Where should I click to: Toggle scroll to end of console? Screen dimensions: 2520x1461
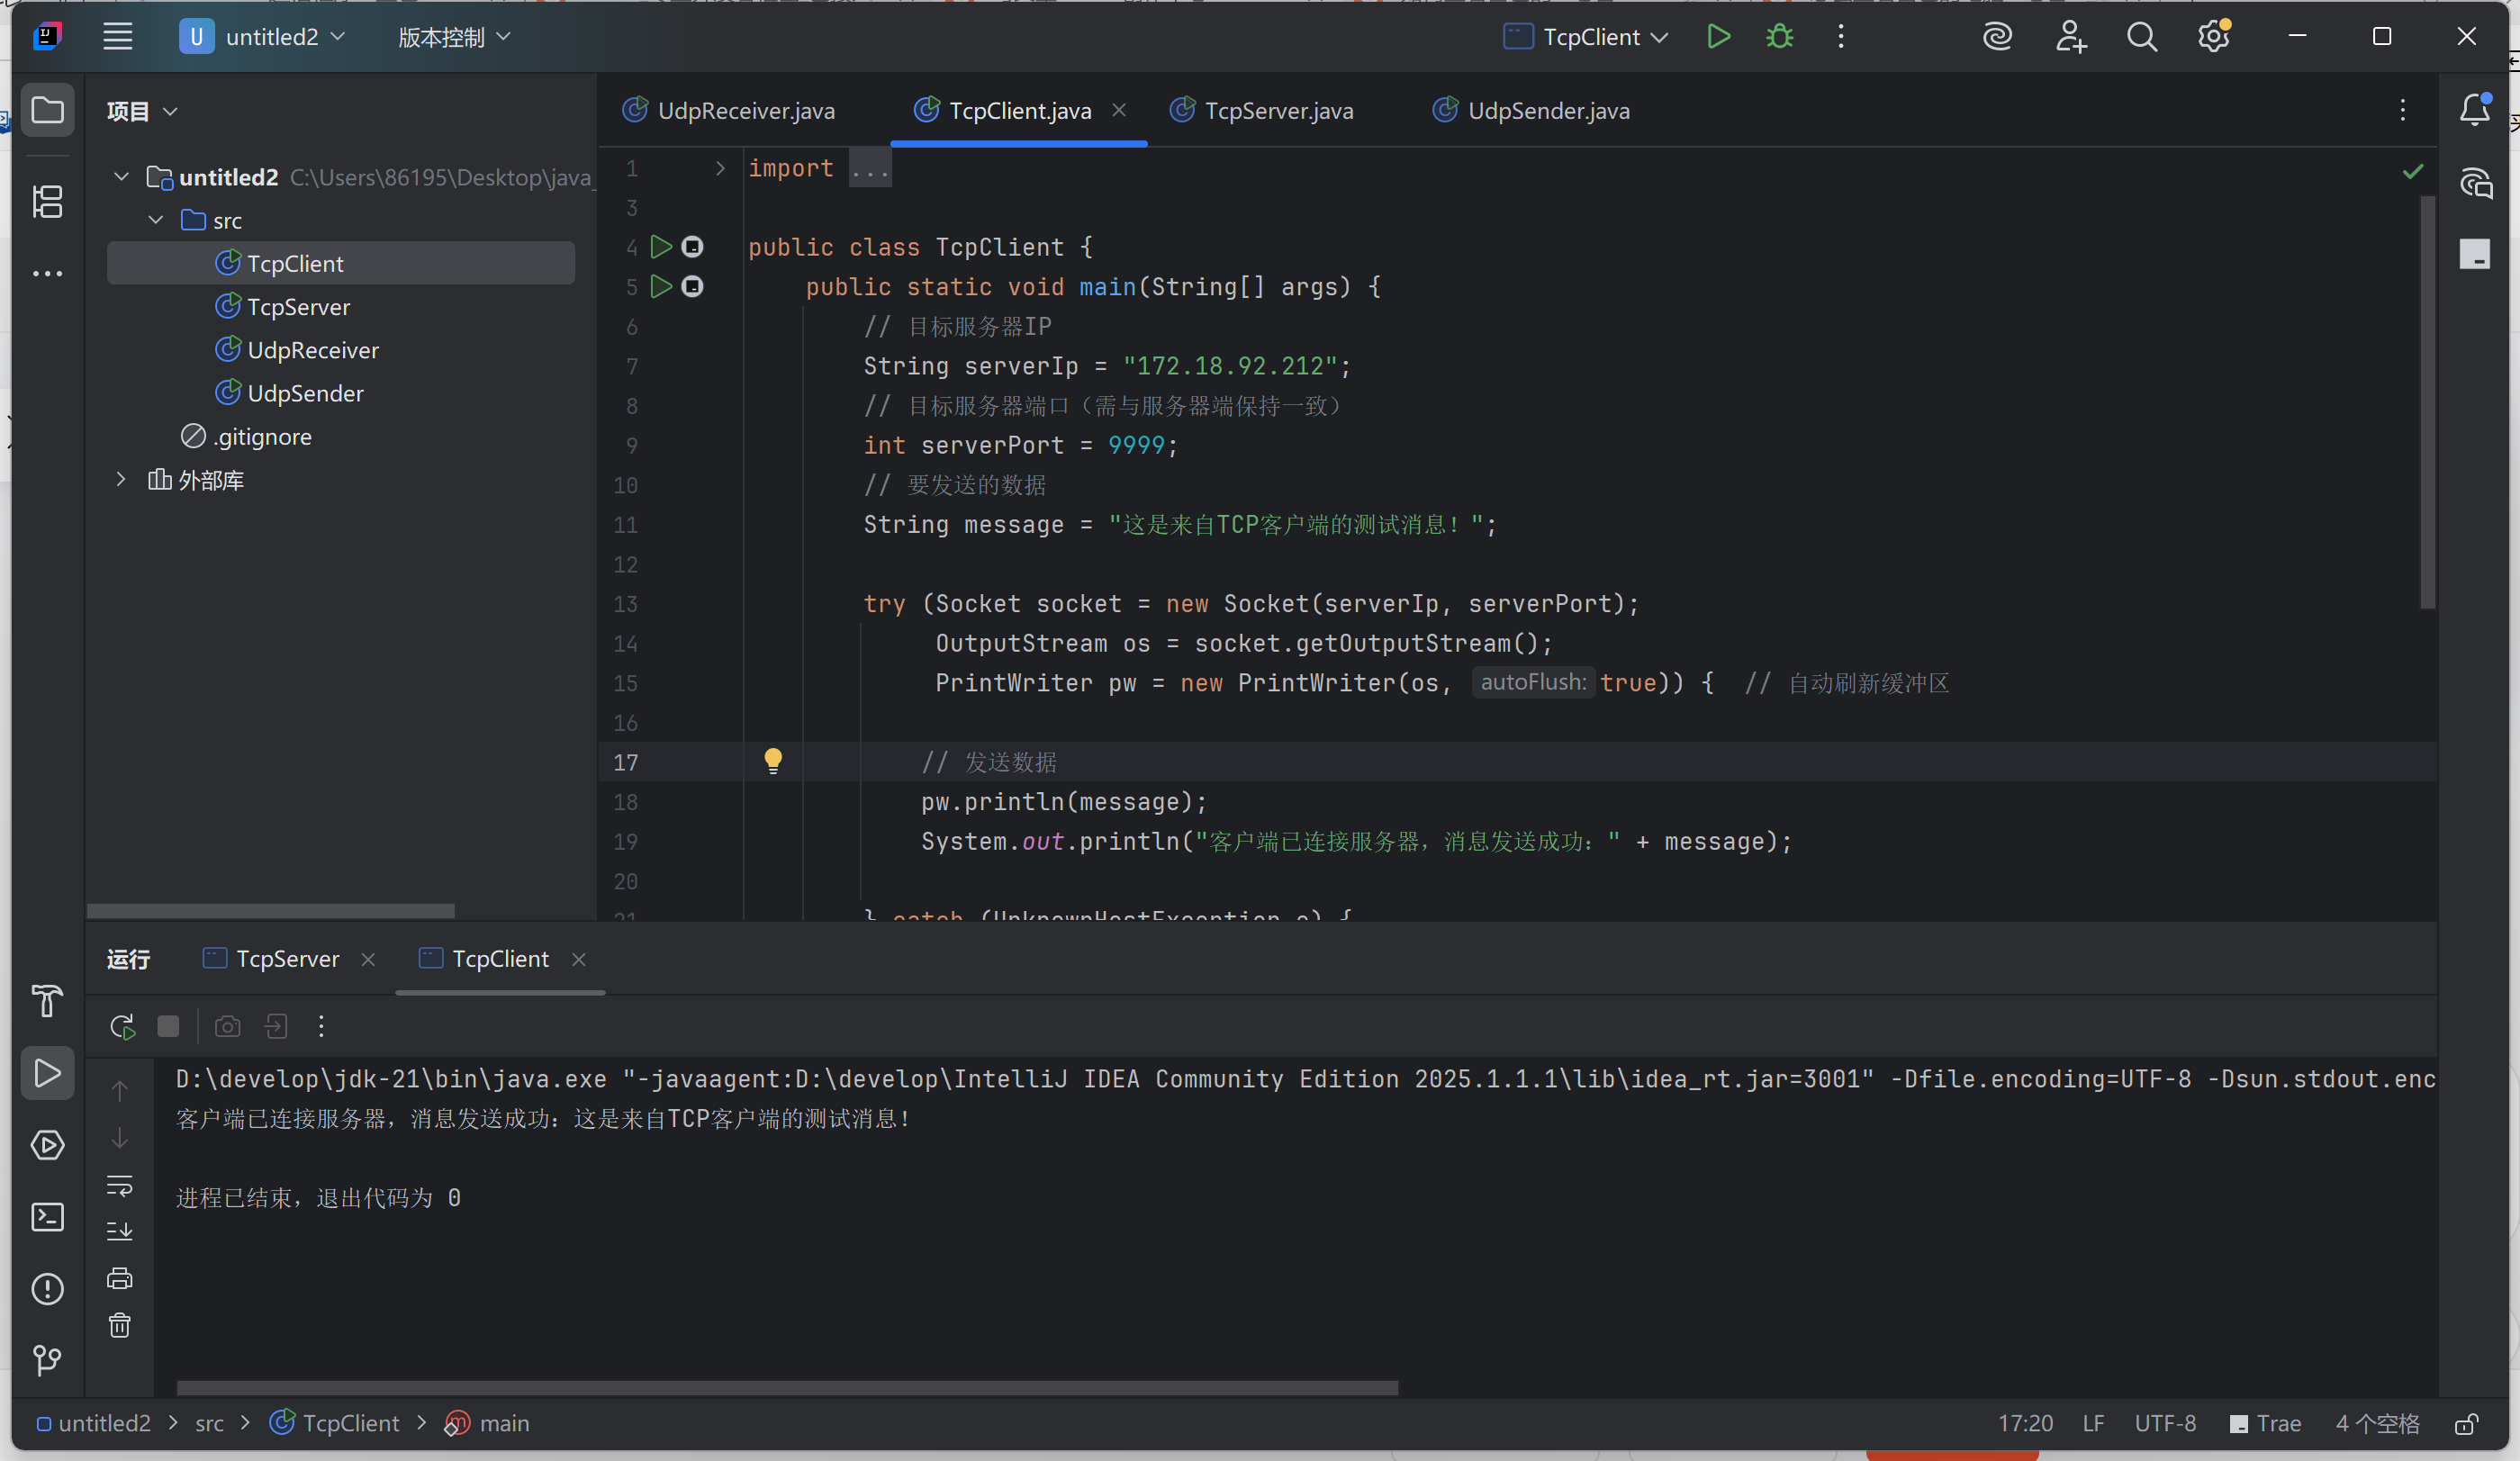coord(120,1231)
